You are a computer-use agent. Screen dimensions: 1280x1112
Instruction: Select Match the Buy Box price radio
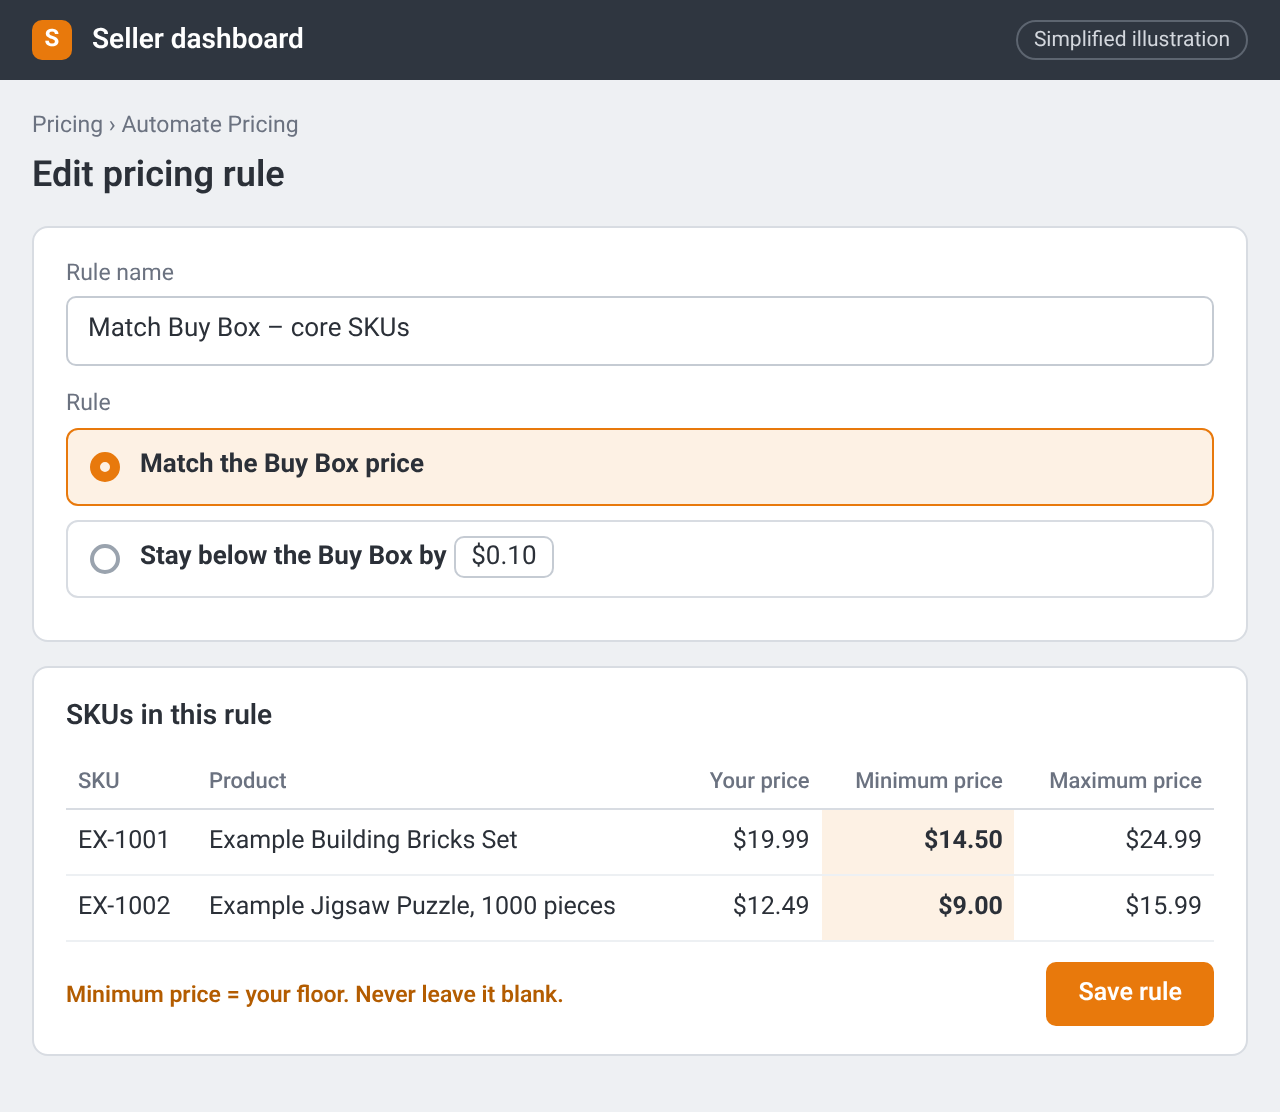tap(105, 467)
